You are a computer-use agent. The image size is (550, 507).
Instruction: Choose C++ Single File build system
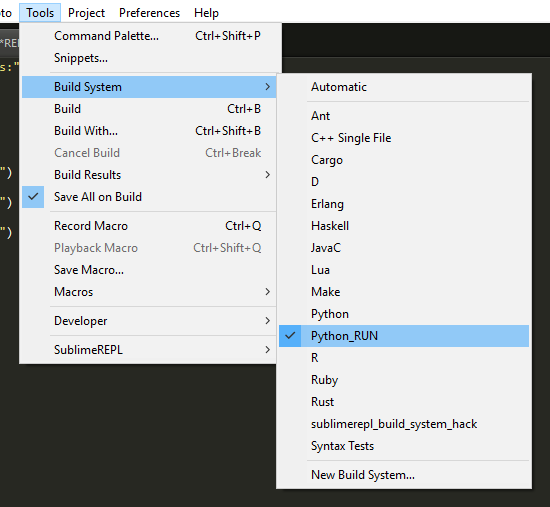pos(404,138)
